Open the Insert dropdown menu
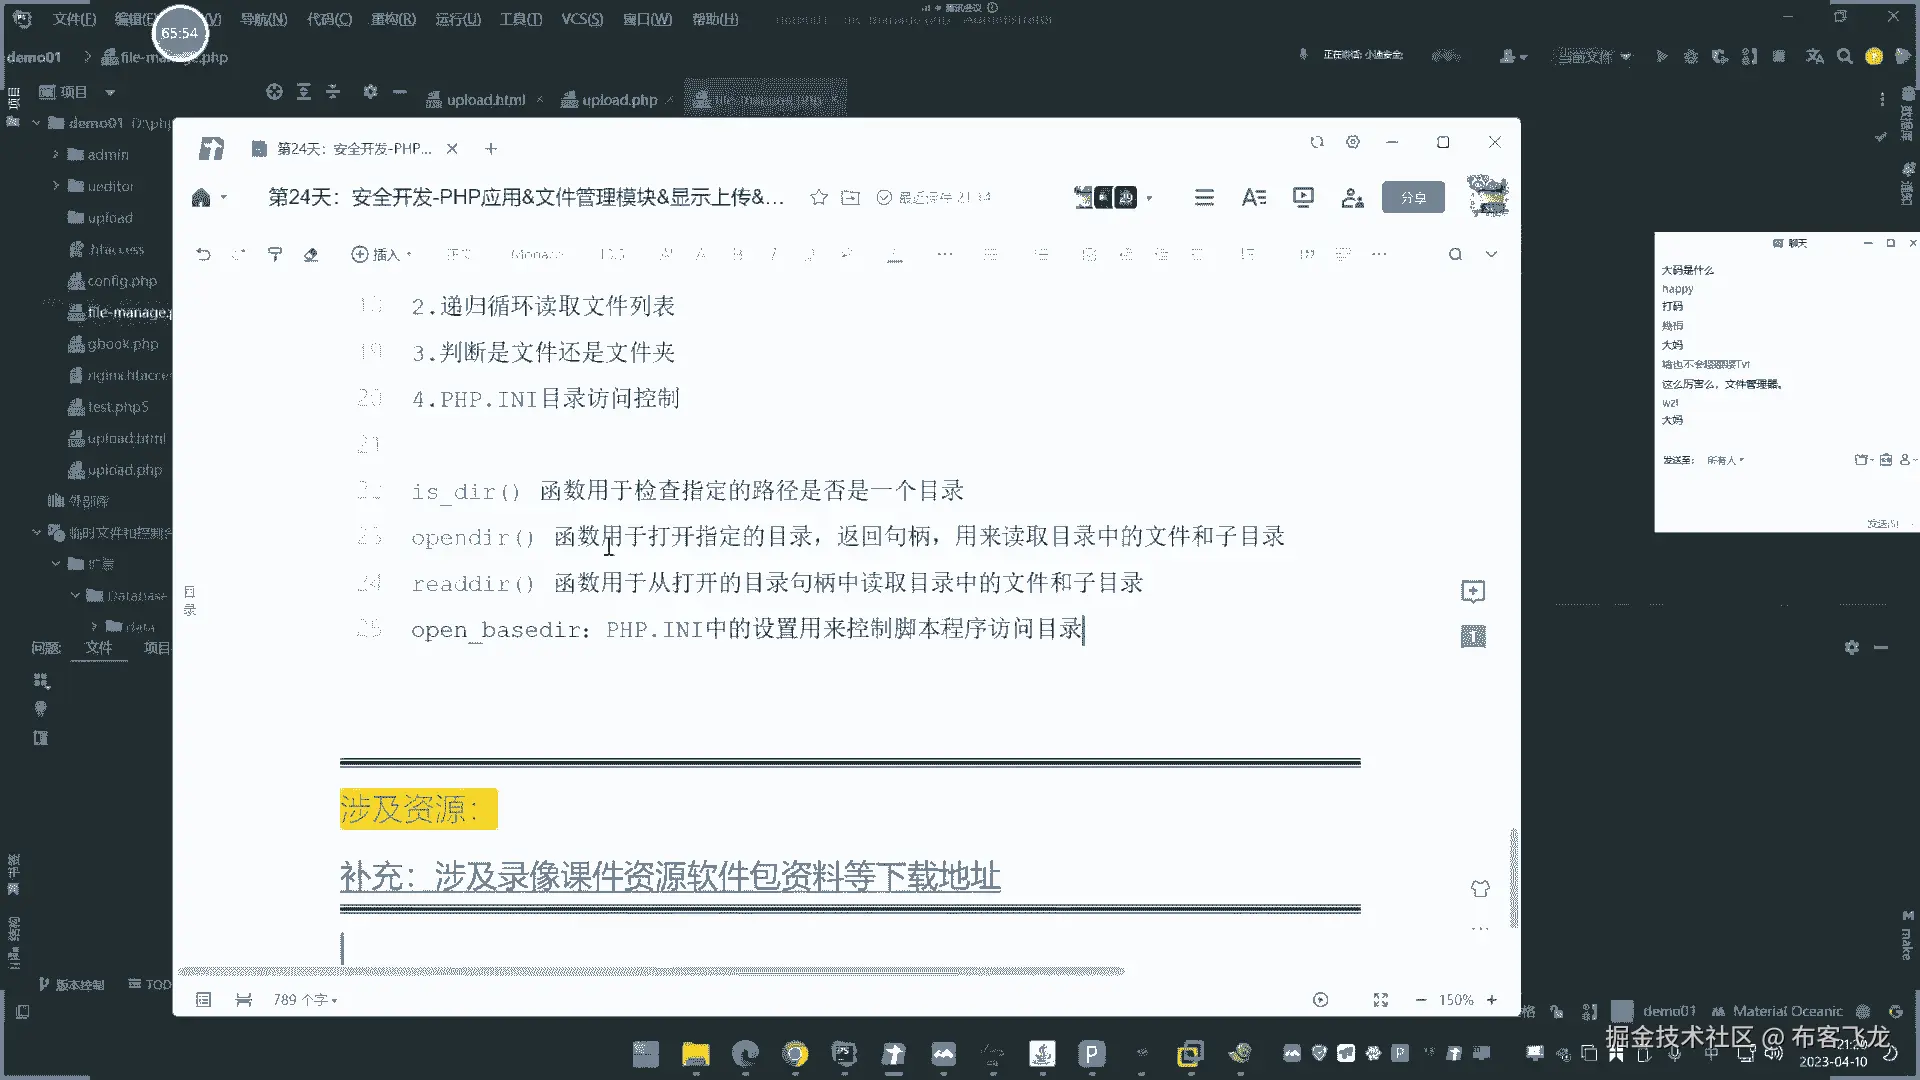 coord(381,254)
